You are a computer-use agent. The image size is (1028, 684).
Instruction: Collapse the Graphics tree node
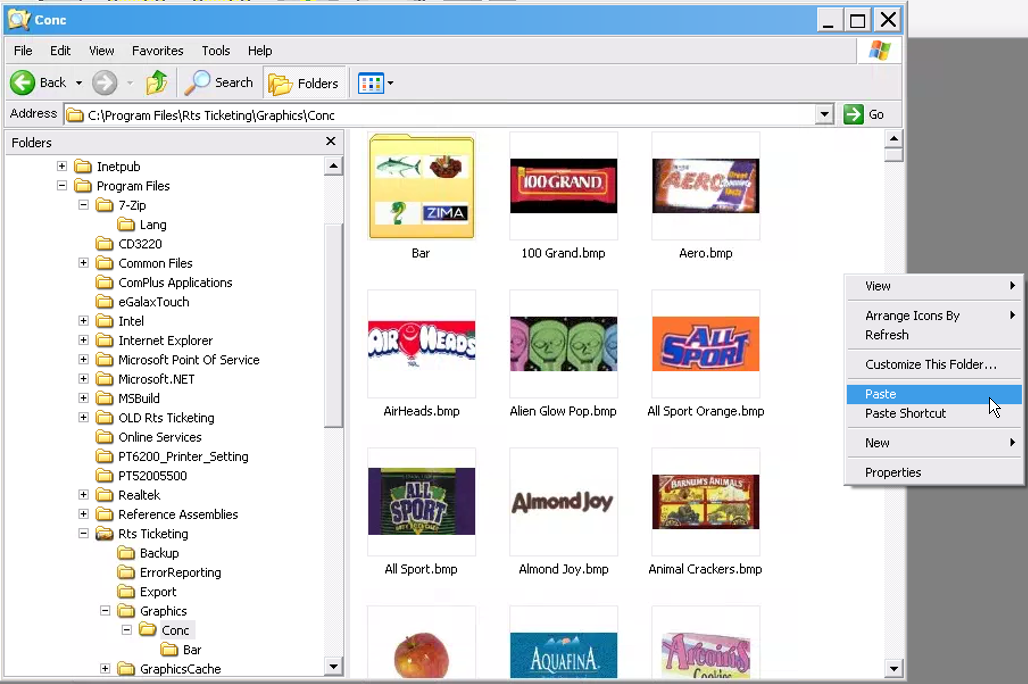(x=105, y=611)
